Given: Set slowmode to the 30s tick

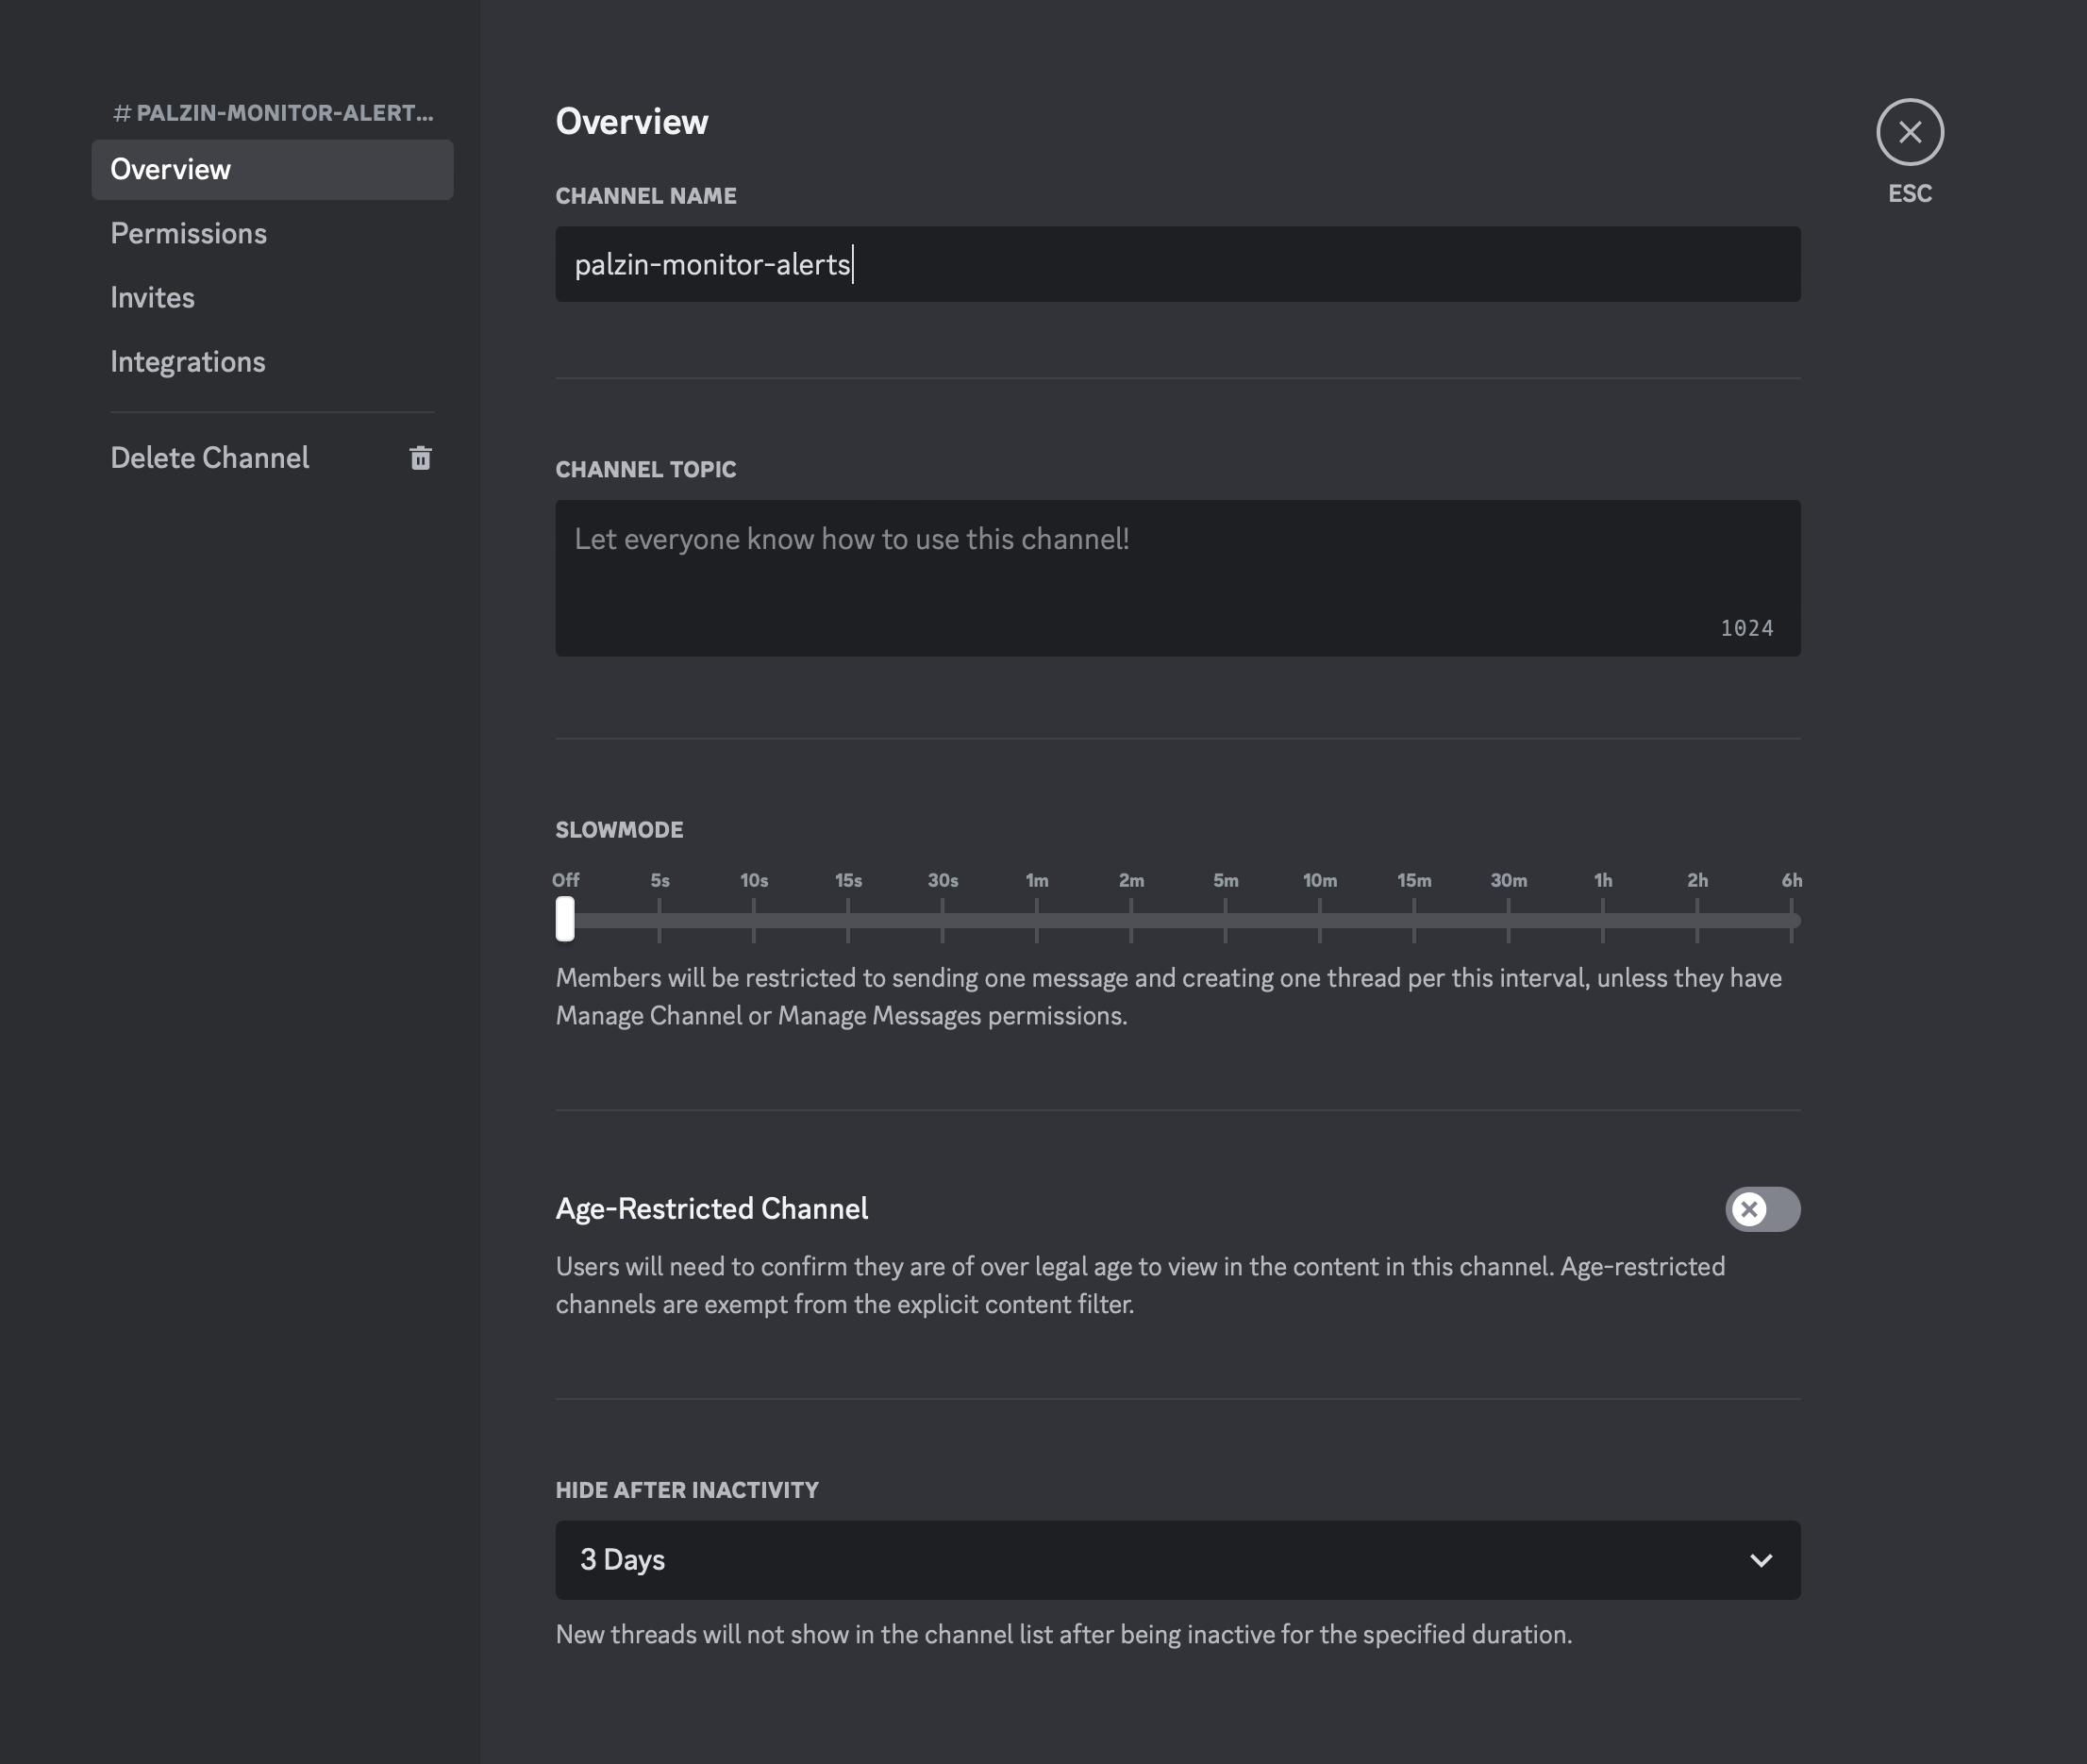Looking at the screenshot, I should [942, 920].
